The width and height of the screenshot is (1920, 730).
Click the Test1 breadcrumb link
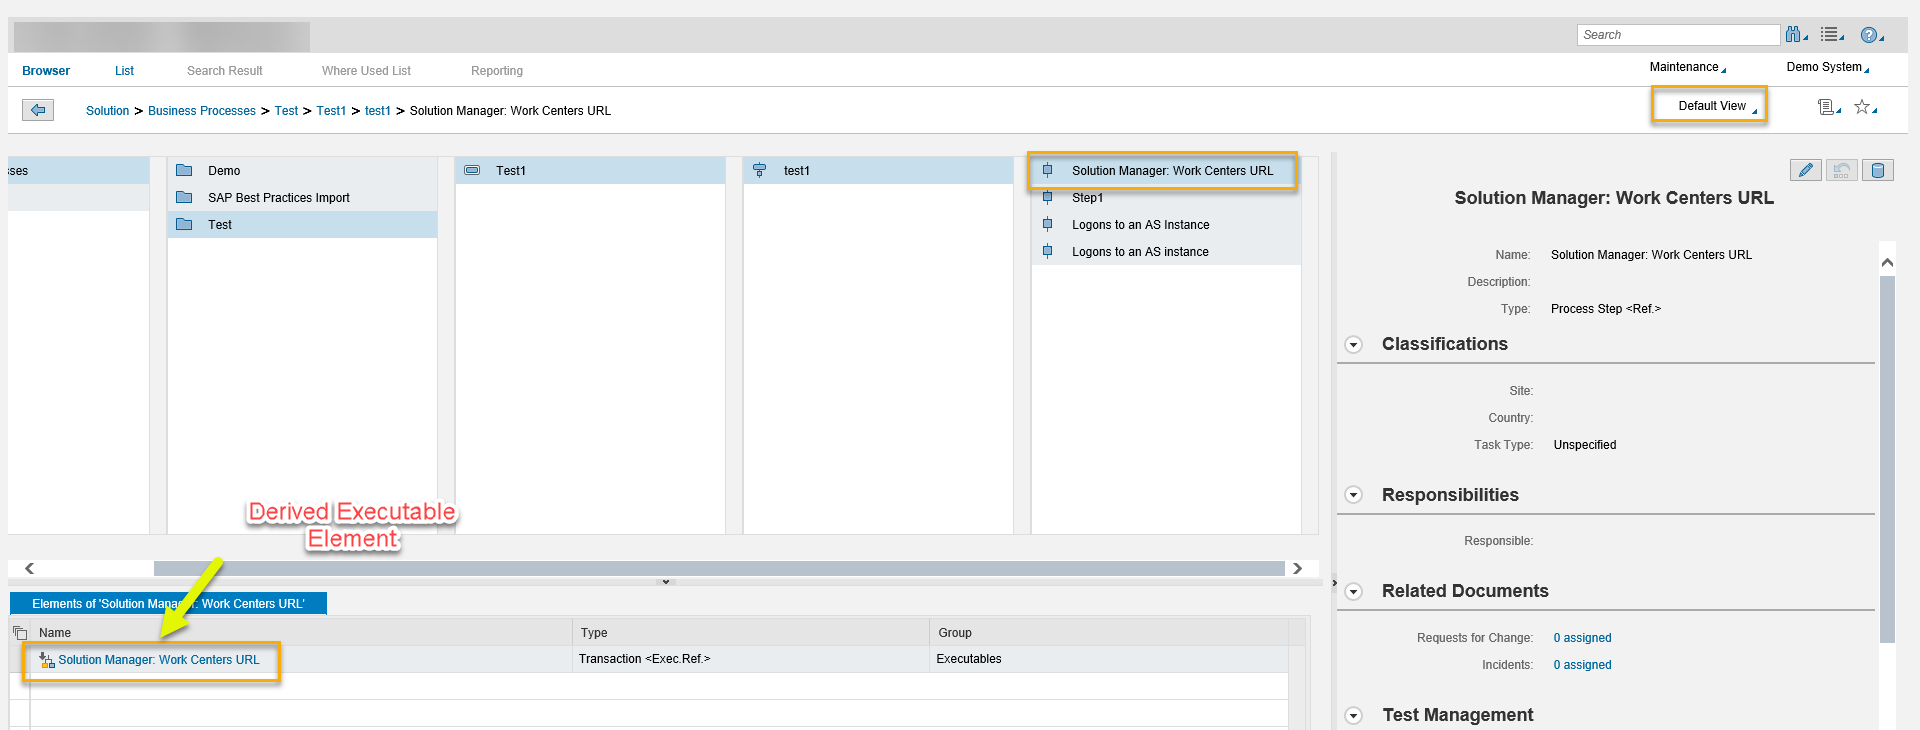coord(331,111)
